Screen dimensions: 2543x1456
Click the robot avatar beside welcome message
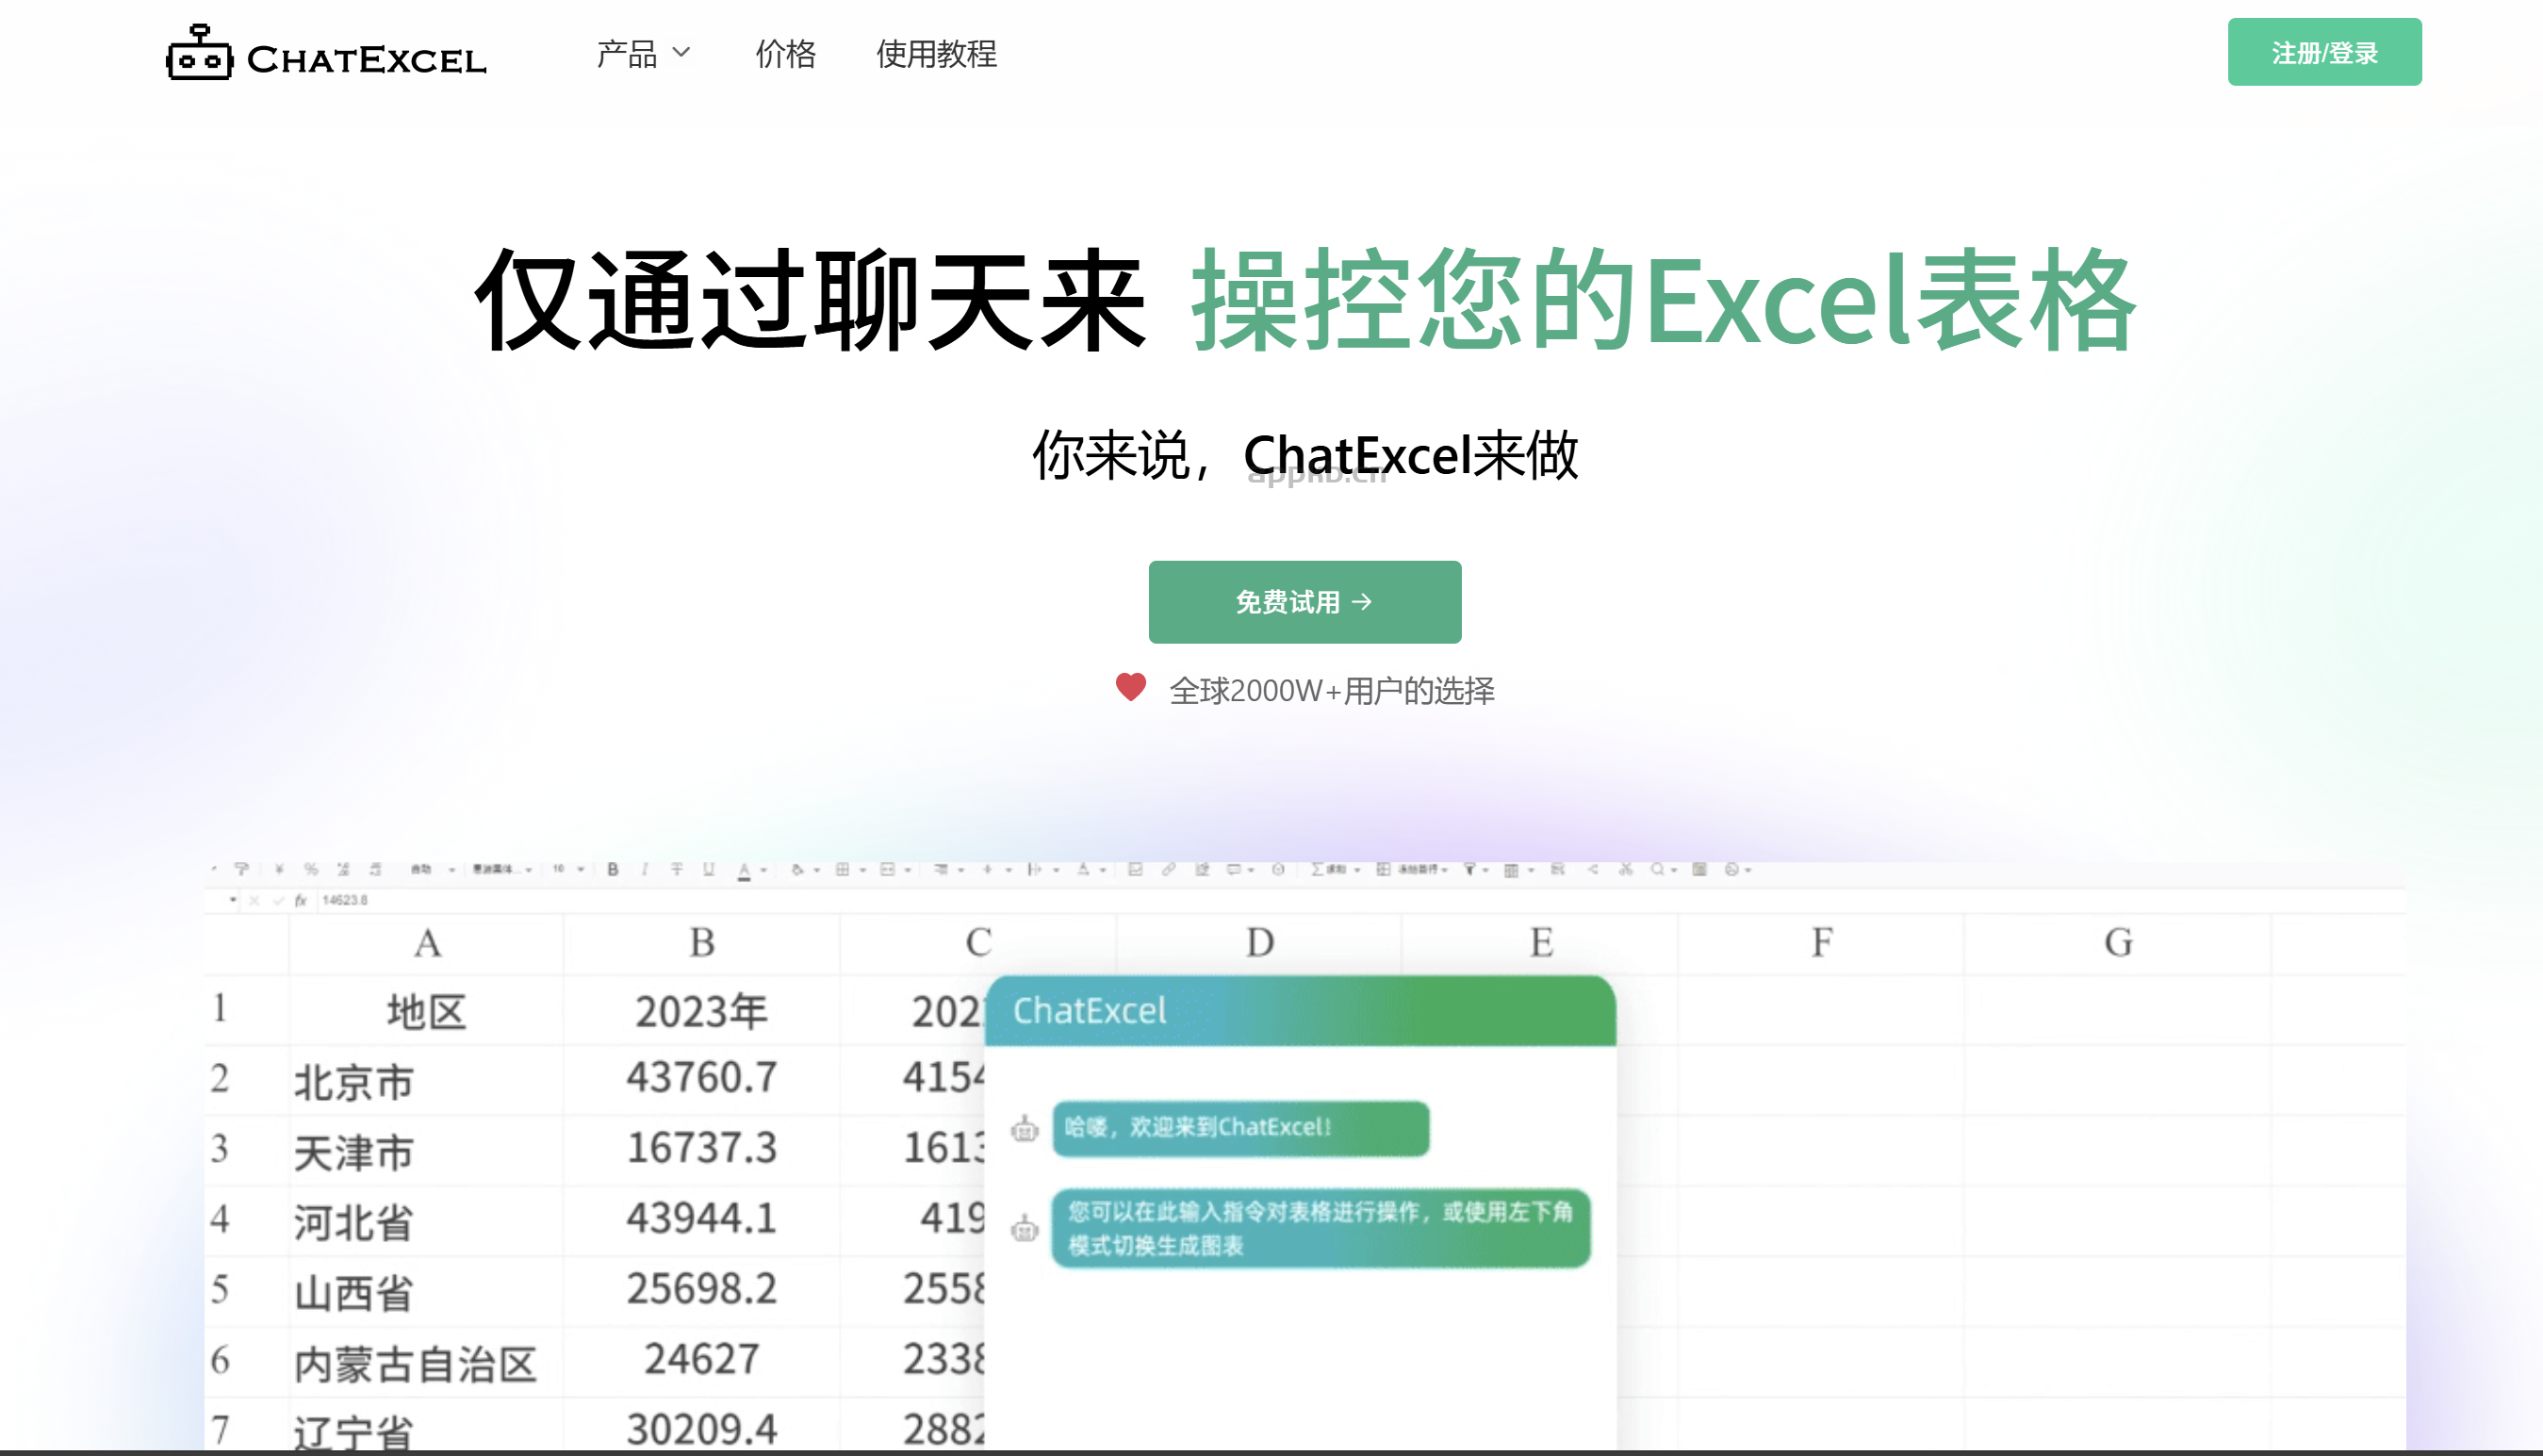[1025, 1129]
